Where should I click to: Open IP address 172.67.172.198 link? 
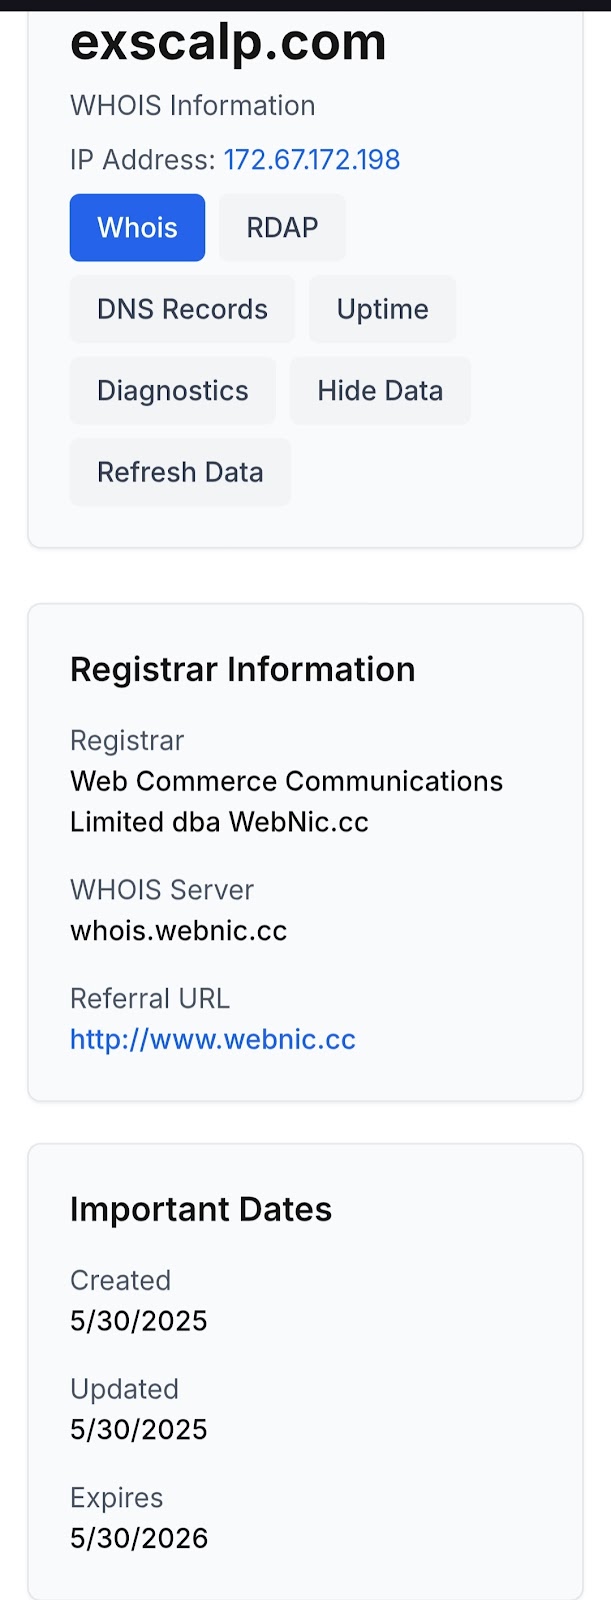point(312,160)
